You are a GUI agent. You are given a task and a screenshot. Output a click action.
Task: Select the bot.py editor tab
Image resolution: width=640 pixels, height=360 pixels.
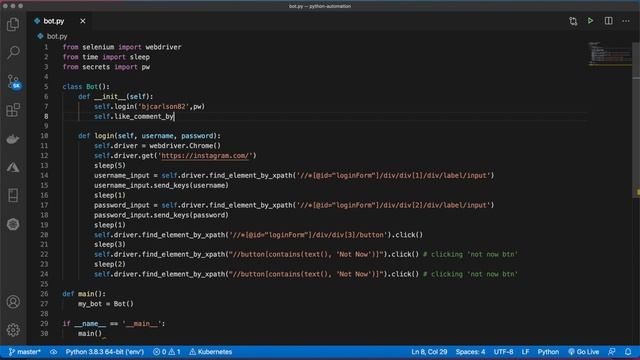[x=60, y=21]
